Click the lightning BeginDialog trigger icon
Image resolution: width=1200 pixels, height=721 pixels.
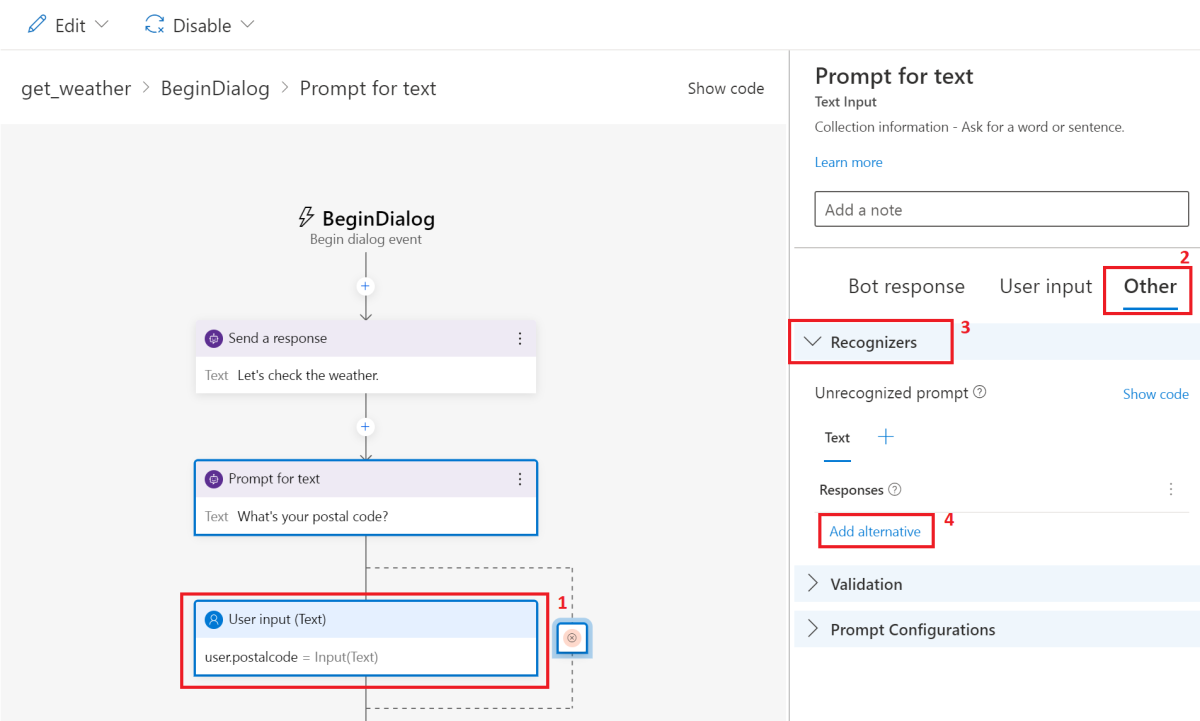click(x=307, y=218)
